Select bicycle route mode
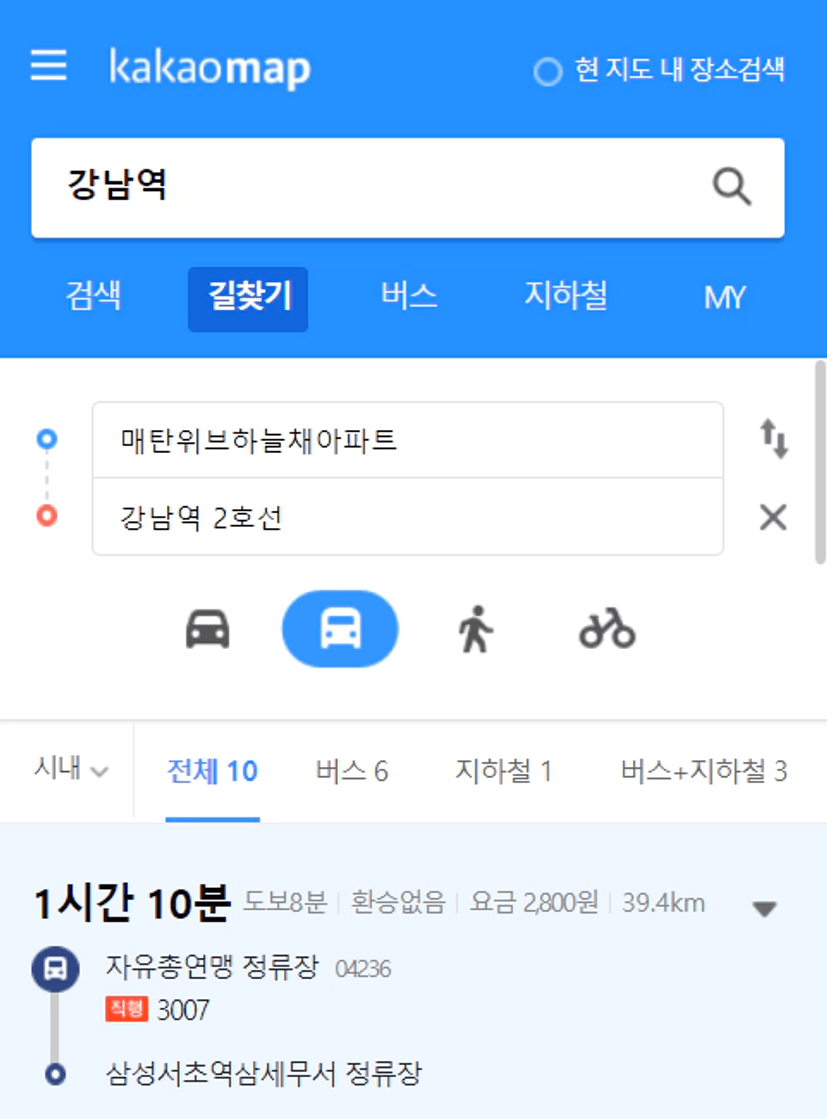The width and height of the screenshot is (827, 1119). (x=607, y=629)
